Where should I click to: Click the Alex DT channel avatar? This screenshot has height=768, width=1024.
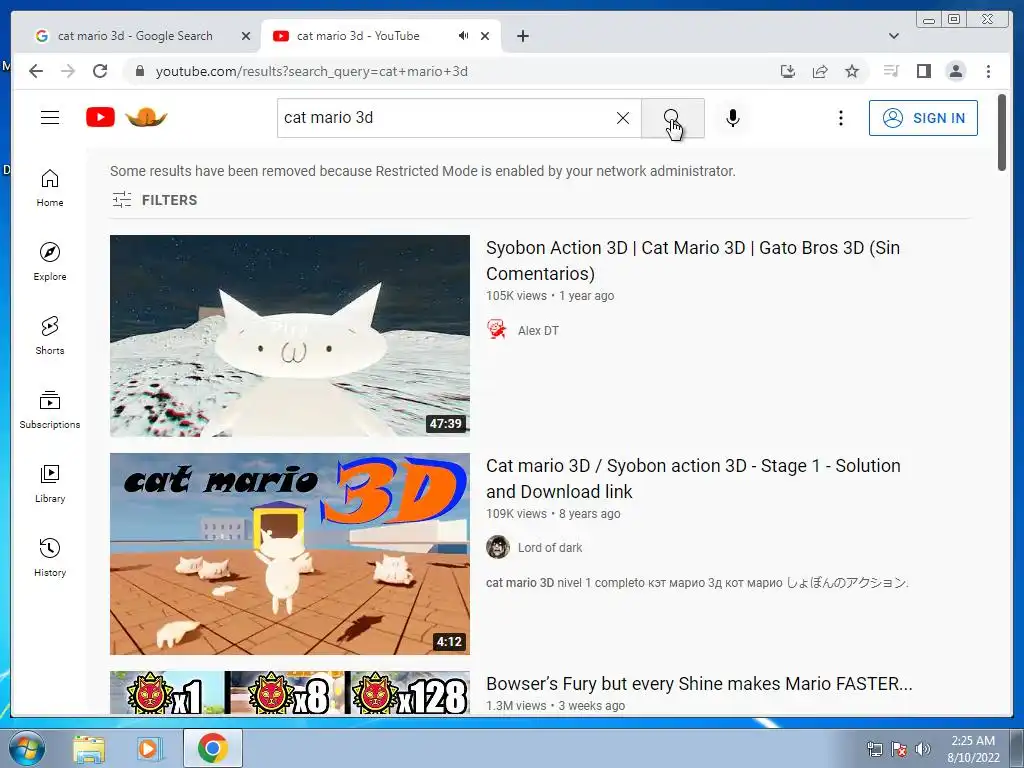click(x=497, y=329)
